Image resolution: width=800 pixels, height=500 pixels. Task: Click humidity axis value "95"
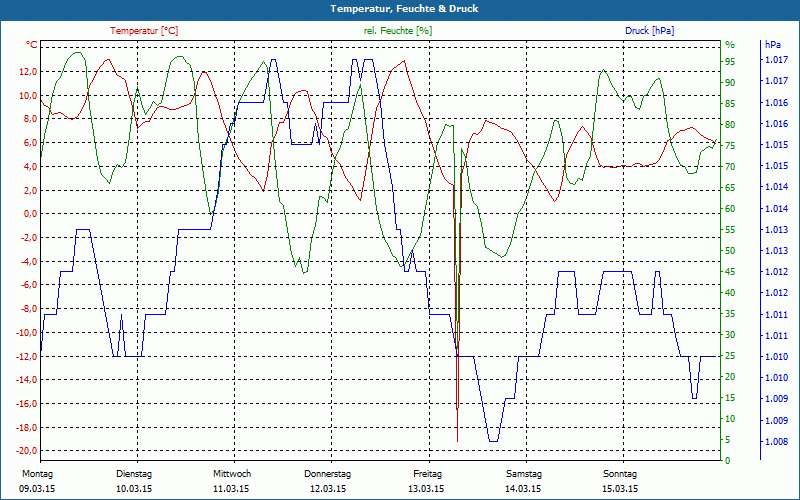(730, 62)
